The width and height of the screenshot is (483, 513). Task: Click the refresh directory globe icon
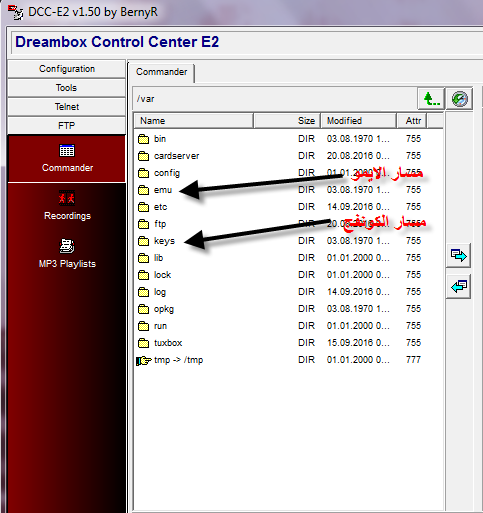[459, 99]
